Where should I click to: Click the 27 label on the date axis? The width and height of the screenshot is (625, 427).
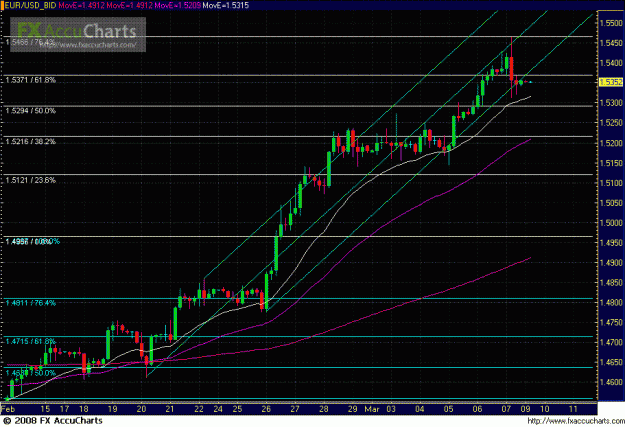pyautogui.click(x=295, y=409)
